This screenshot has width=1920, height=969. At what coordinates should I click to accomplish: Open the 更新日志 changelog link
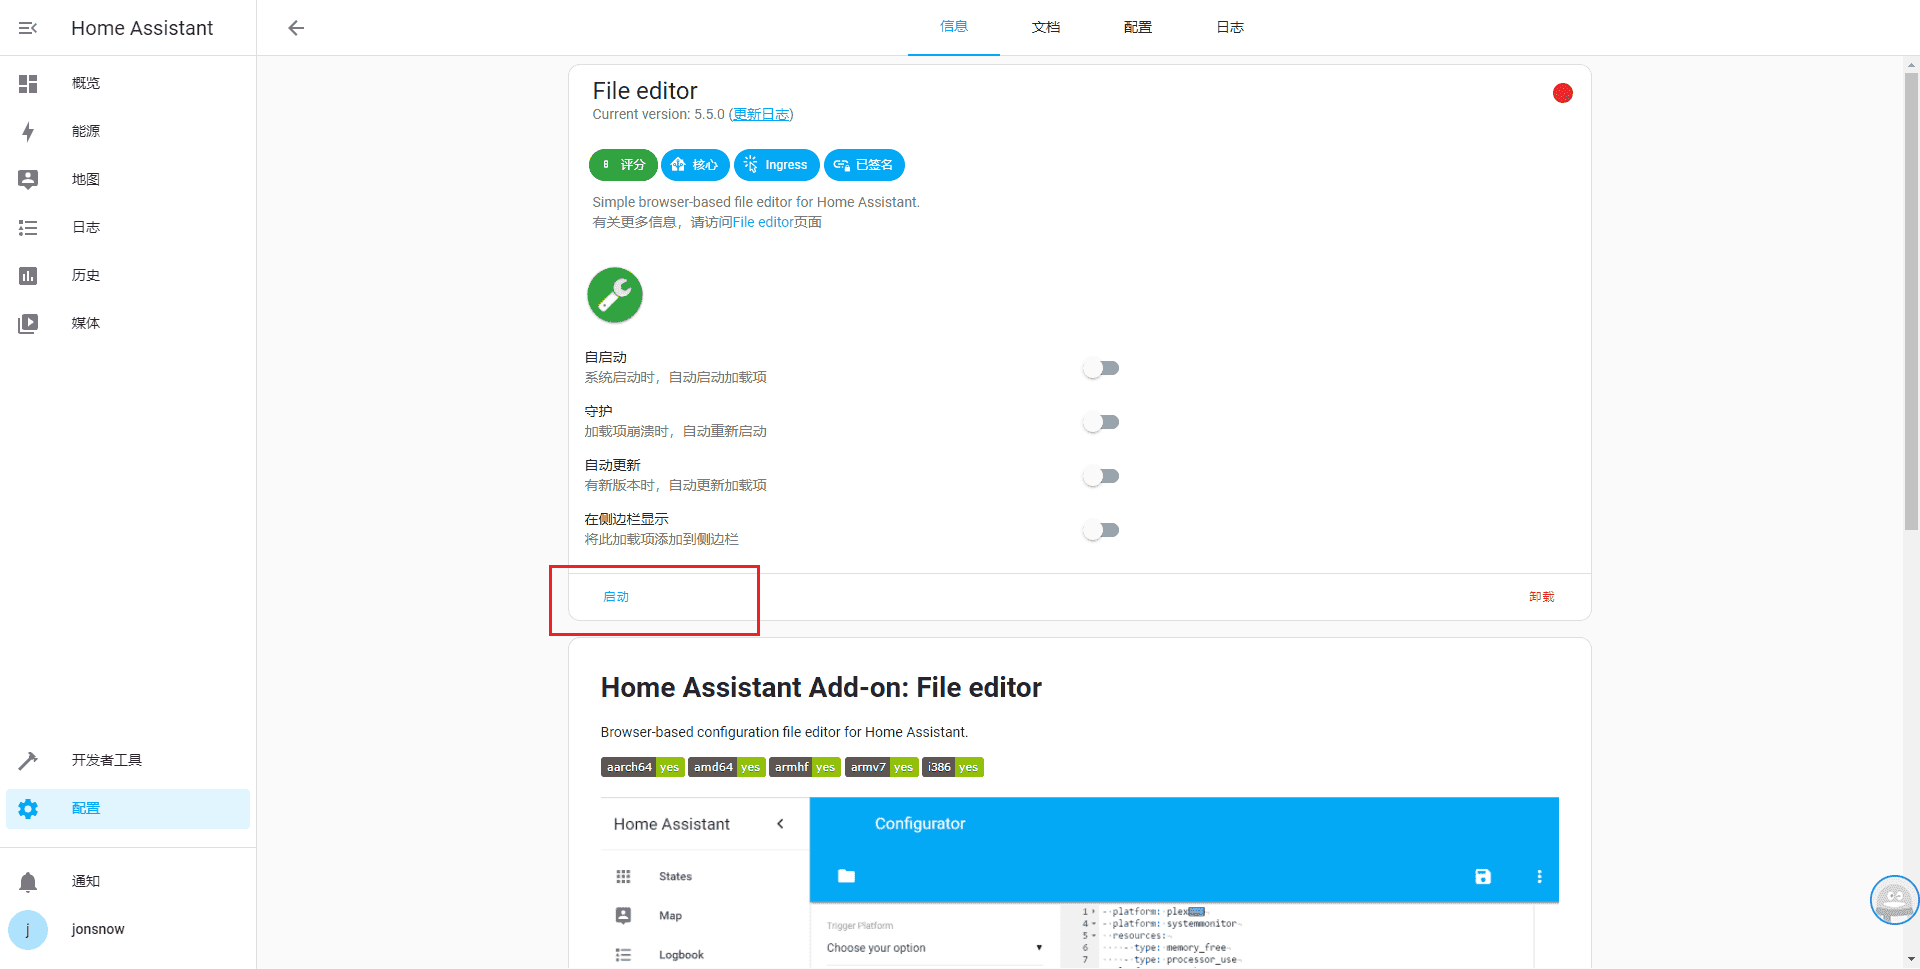[760, 114]
